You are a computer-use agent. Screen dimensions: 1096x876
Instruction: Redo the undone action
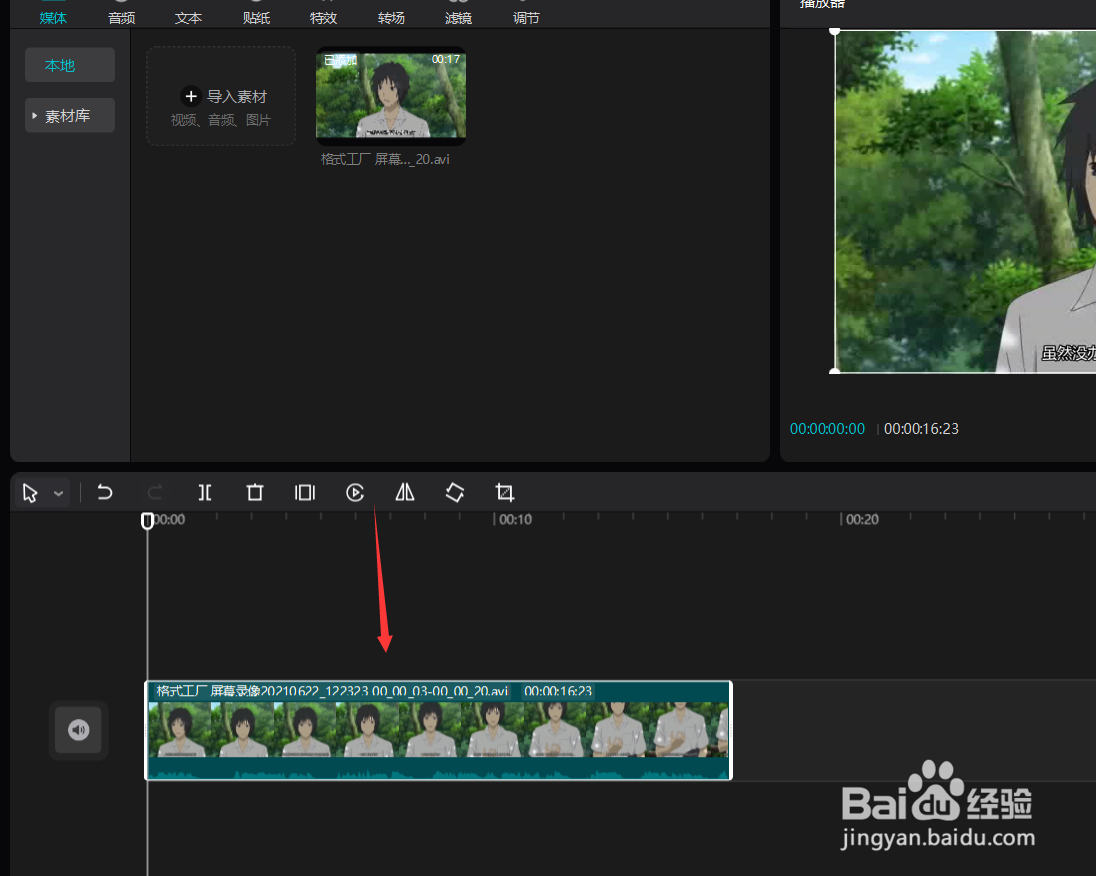(x=155, y=492)
